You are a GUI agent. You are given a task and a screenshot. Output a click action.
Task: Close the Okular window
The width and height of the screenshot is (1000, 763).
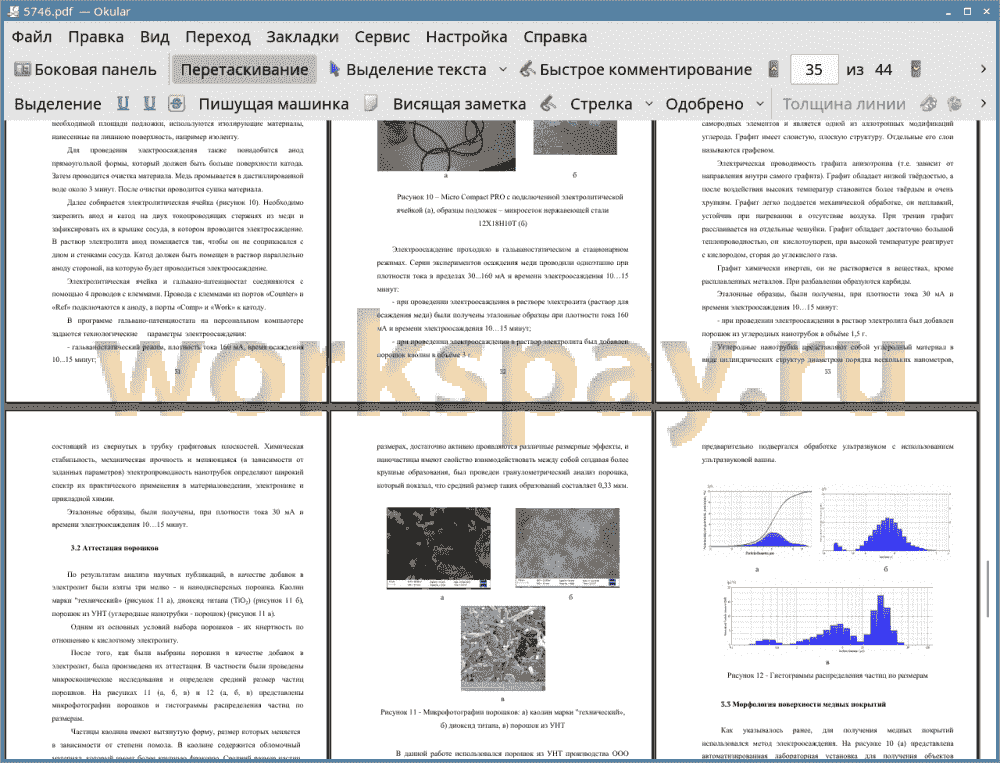984,11
